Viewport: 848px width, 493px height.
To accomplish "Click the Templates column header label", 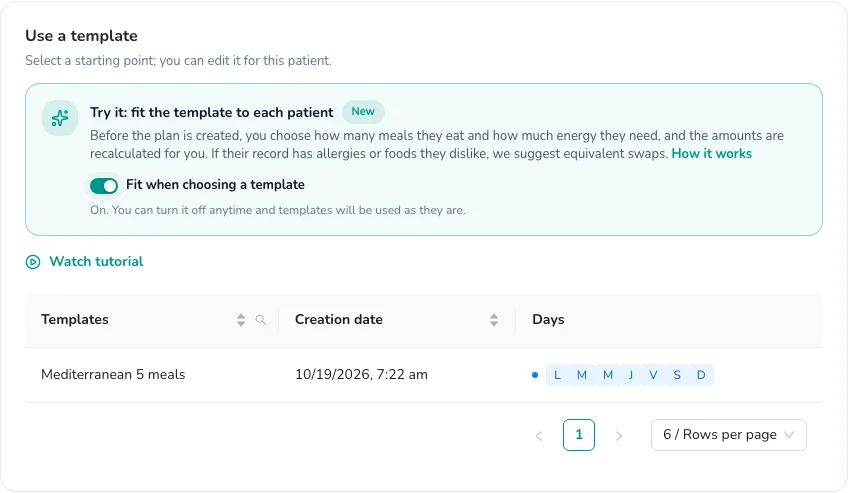I will 75,319.
